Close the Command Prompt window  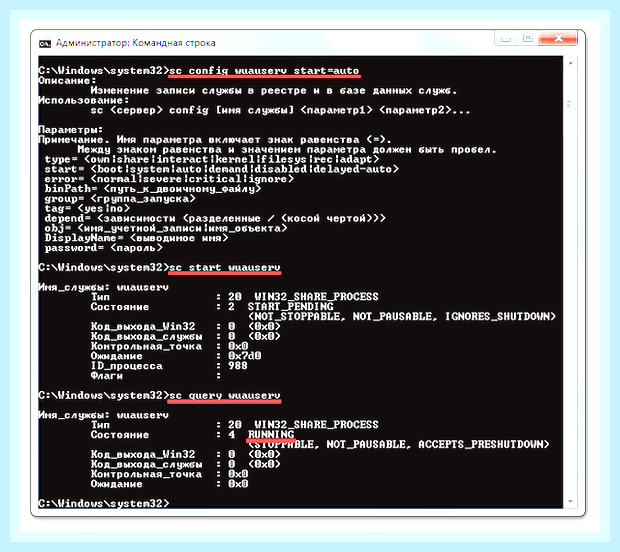(558, 38)
